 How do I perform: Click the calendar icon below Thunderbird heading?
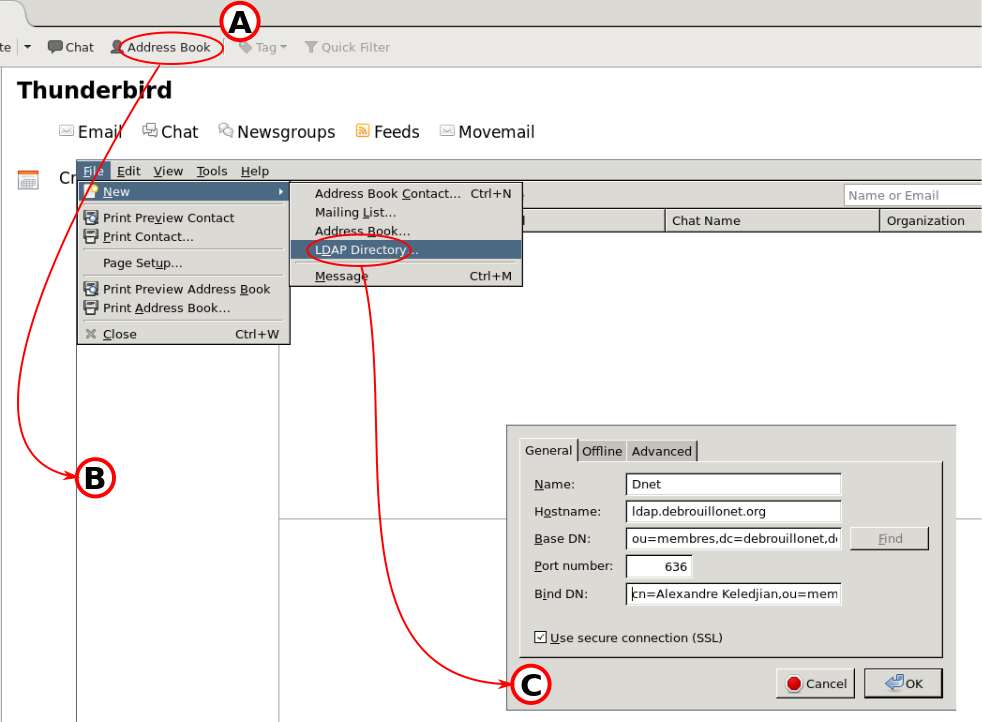coord(28,180)
